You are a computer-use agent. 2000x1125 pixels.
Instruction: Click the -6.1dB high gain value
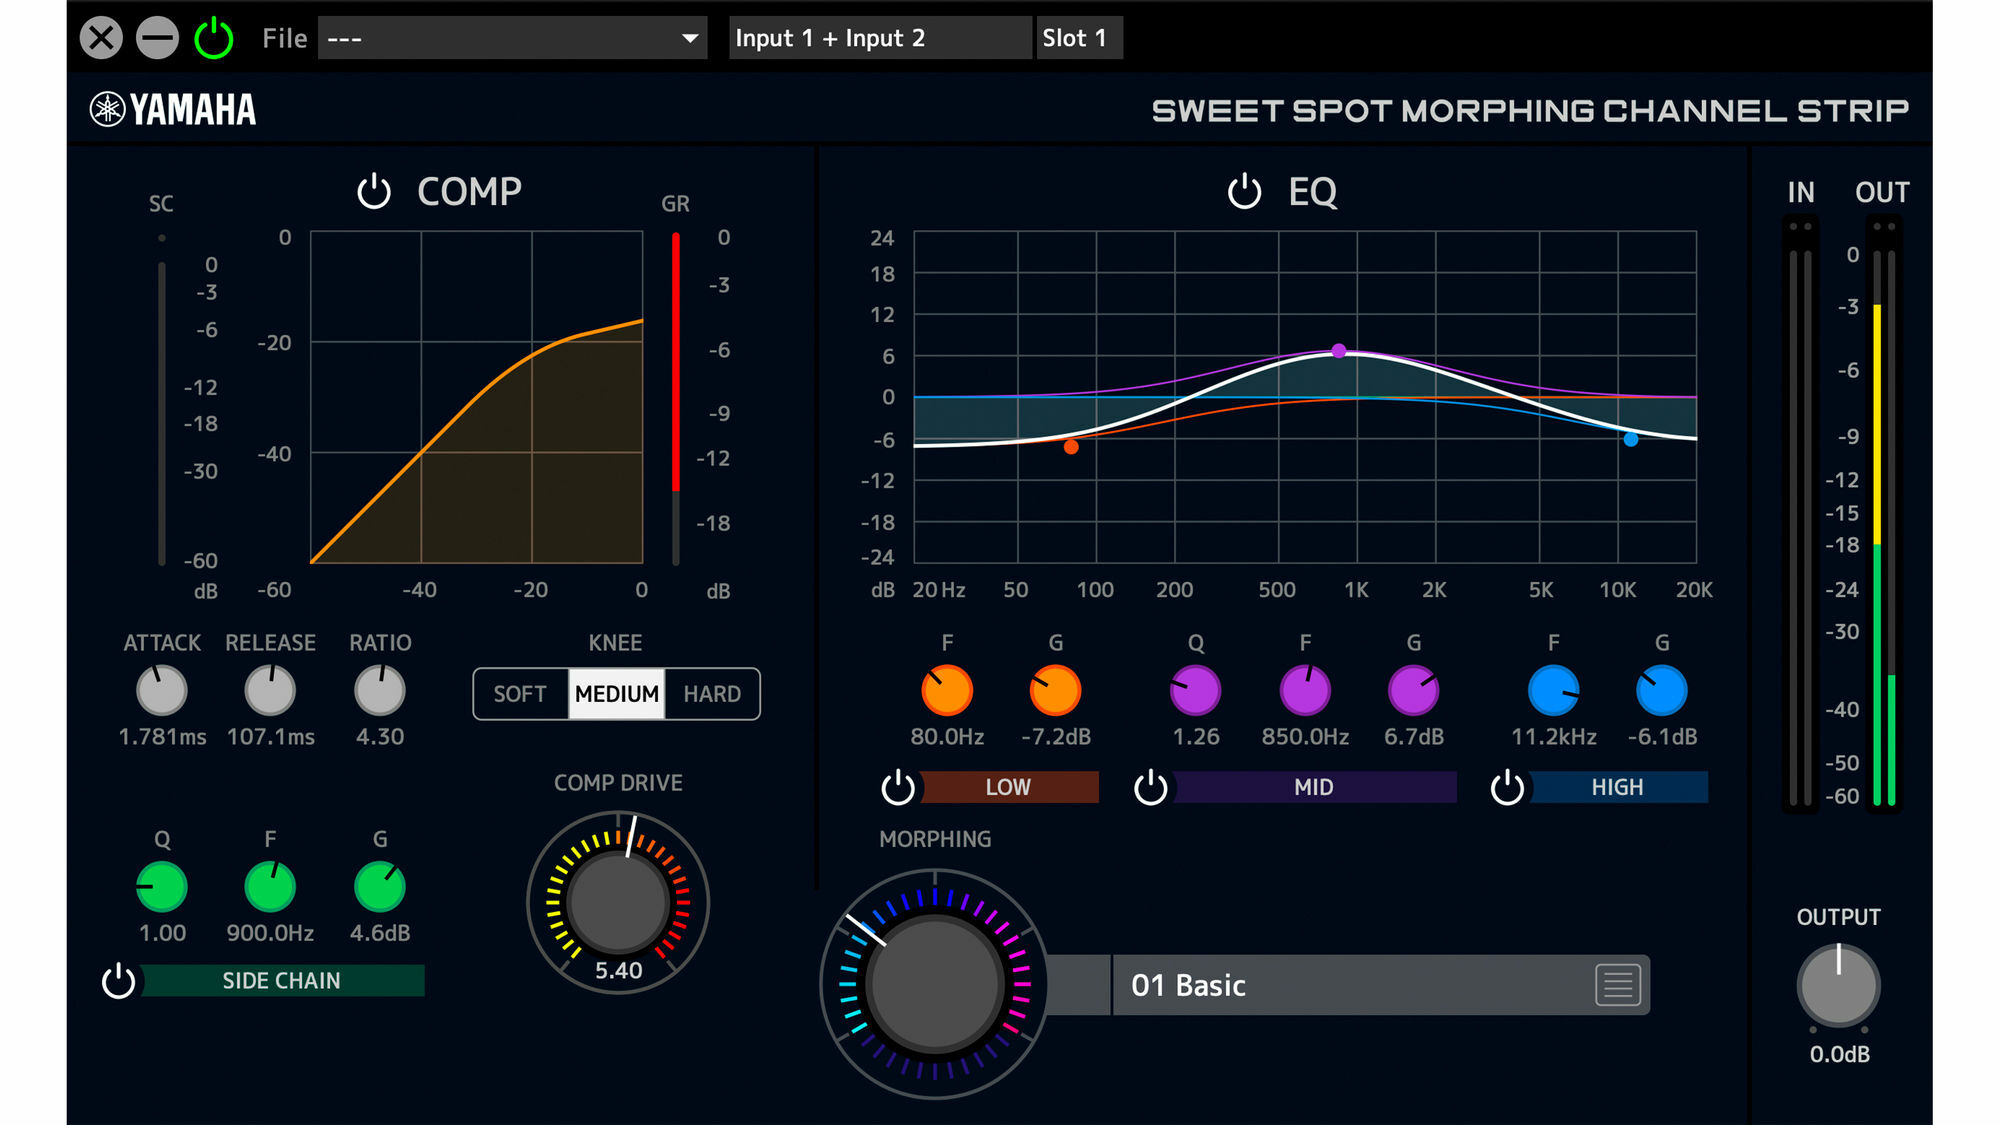pyautogui.click(x=1662, y=737)
